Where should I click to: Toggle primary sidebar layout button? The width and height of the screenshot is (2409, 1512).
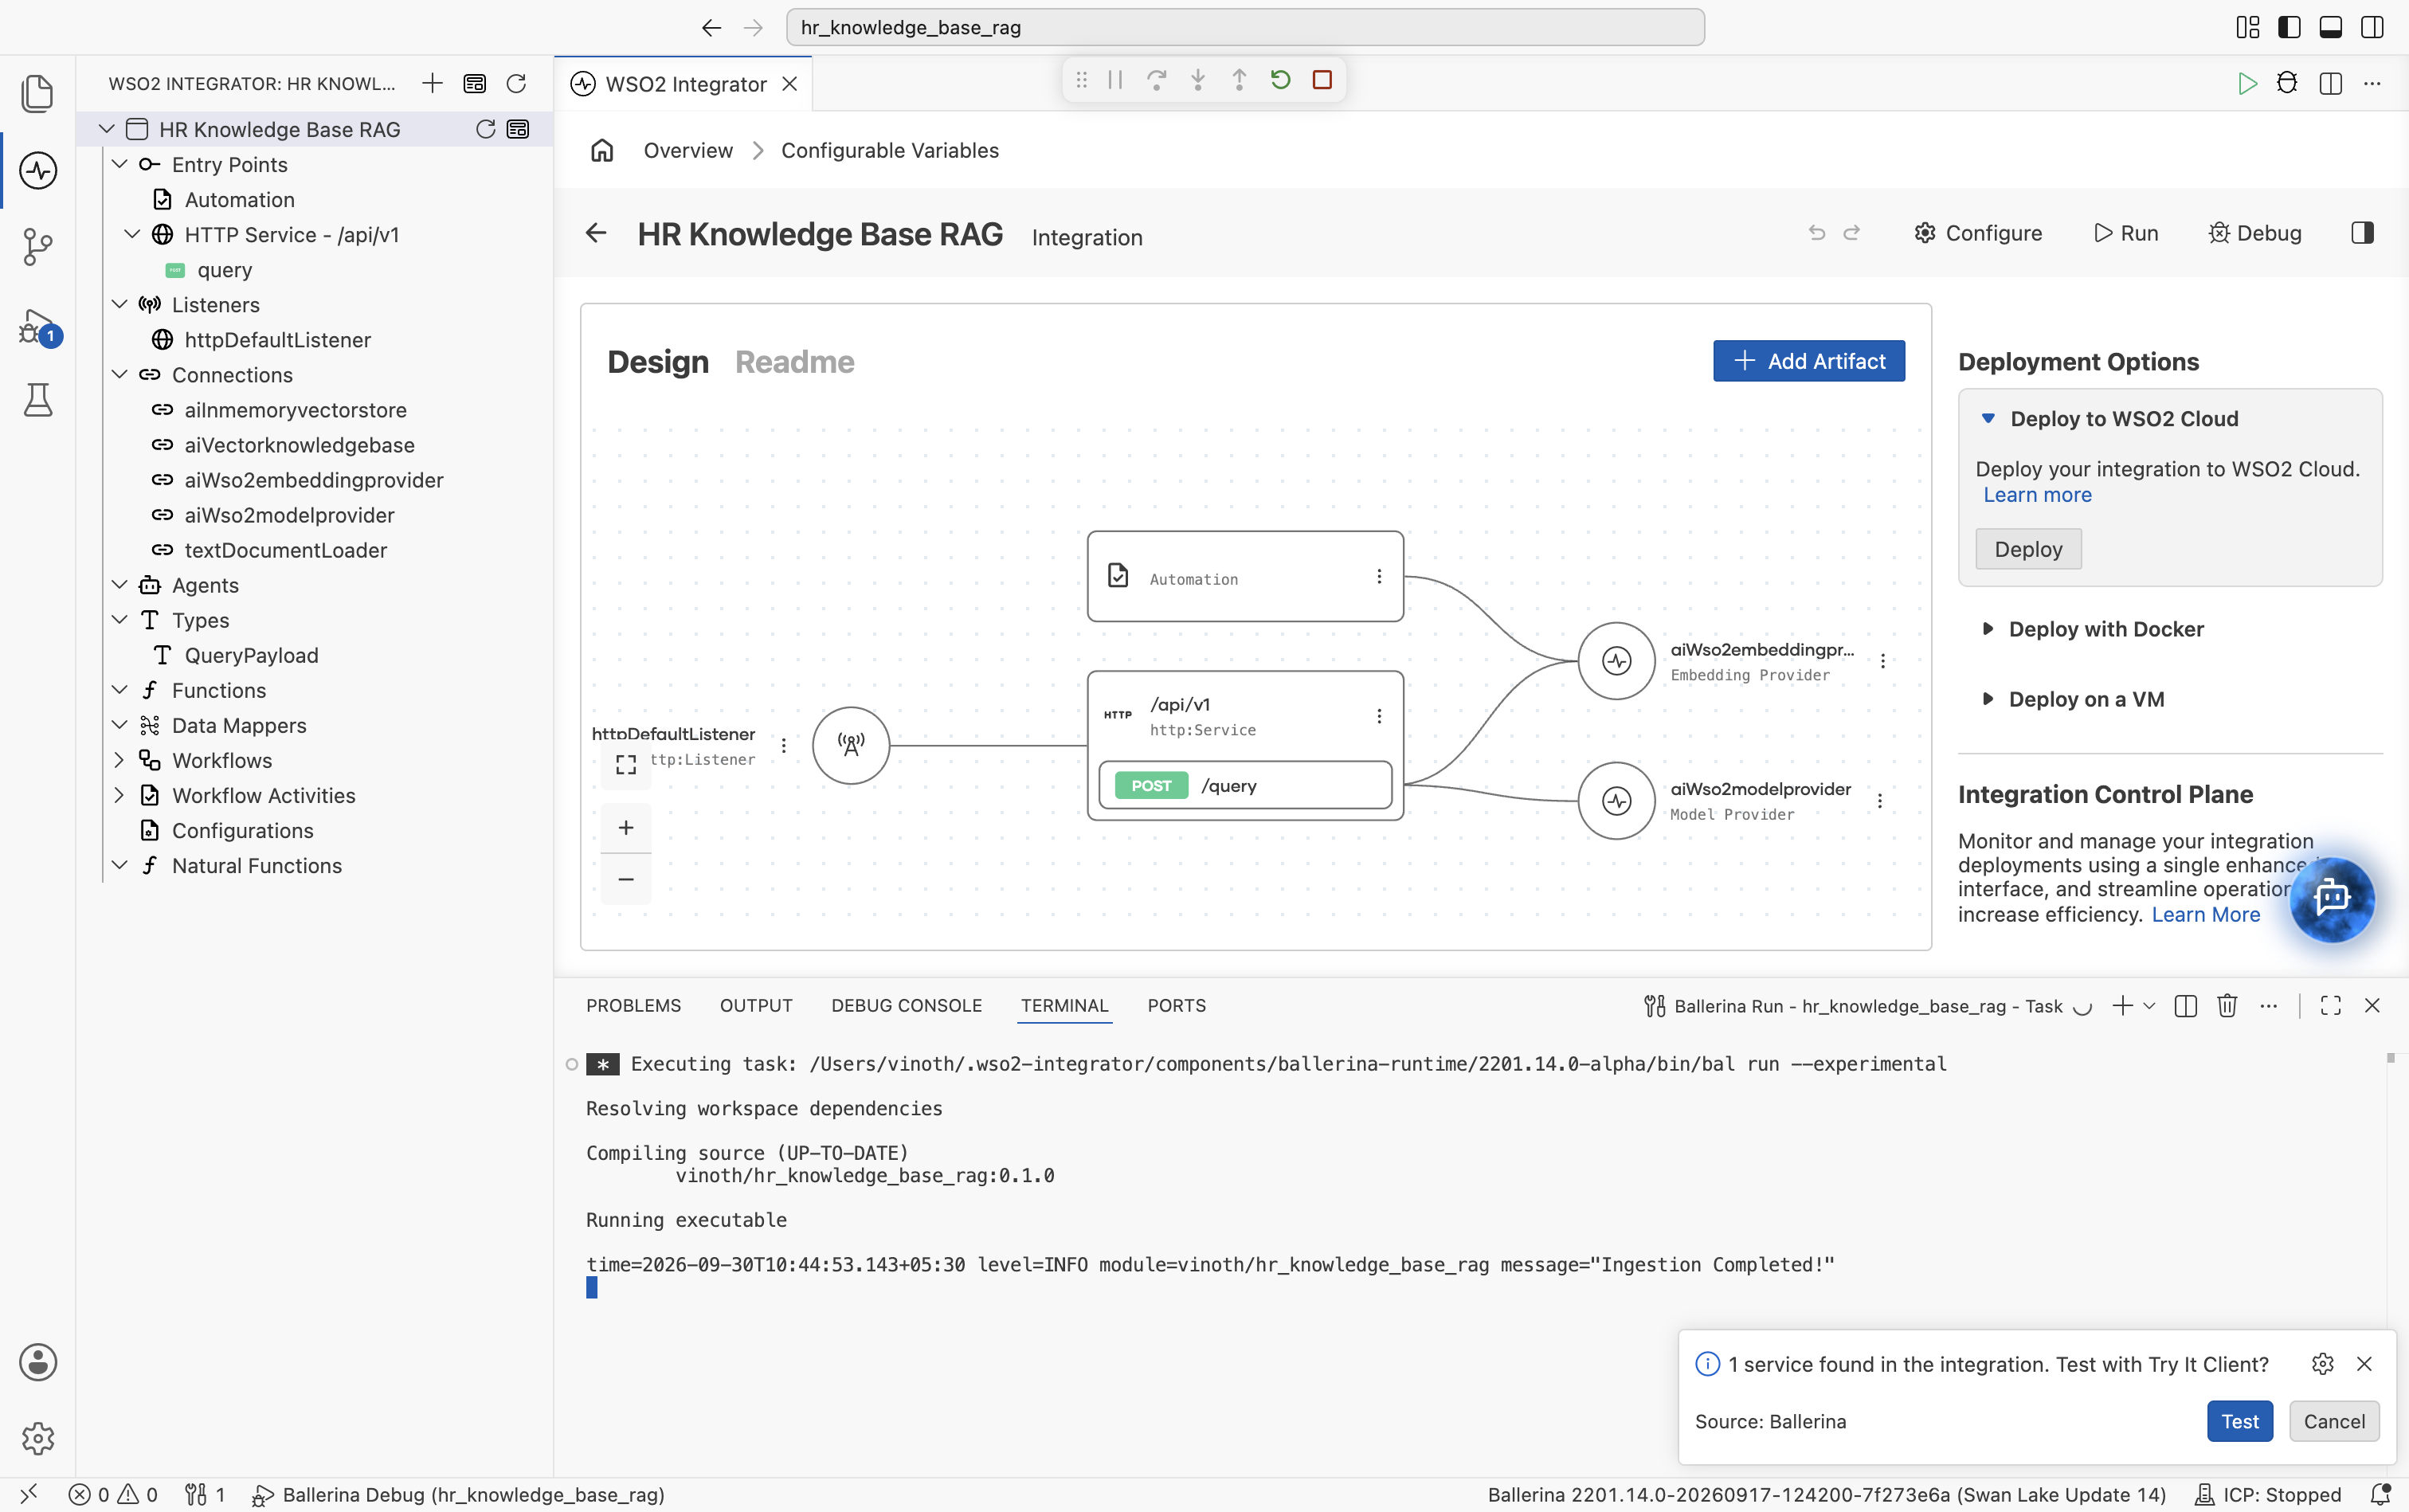pos(2289,27)
